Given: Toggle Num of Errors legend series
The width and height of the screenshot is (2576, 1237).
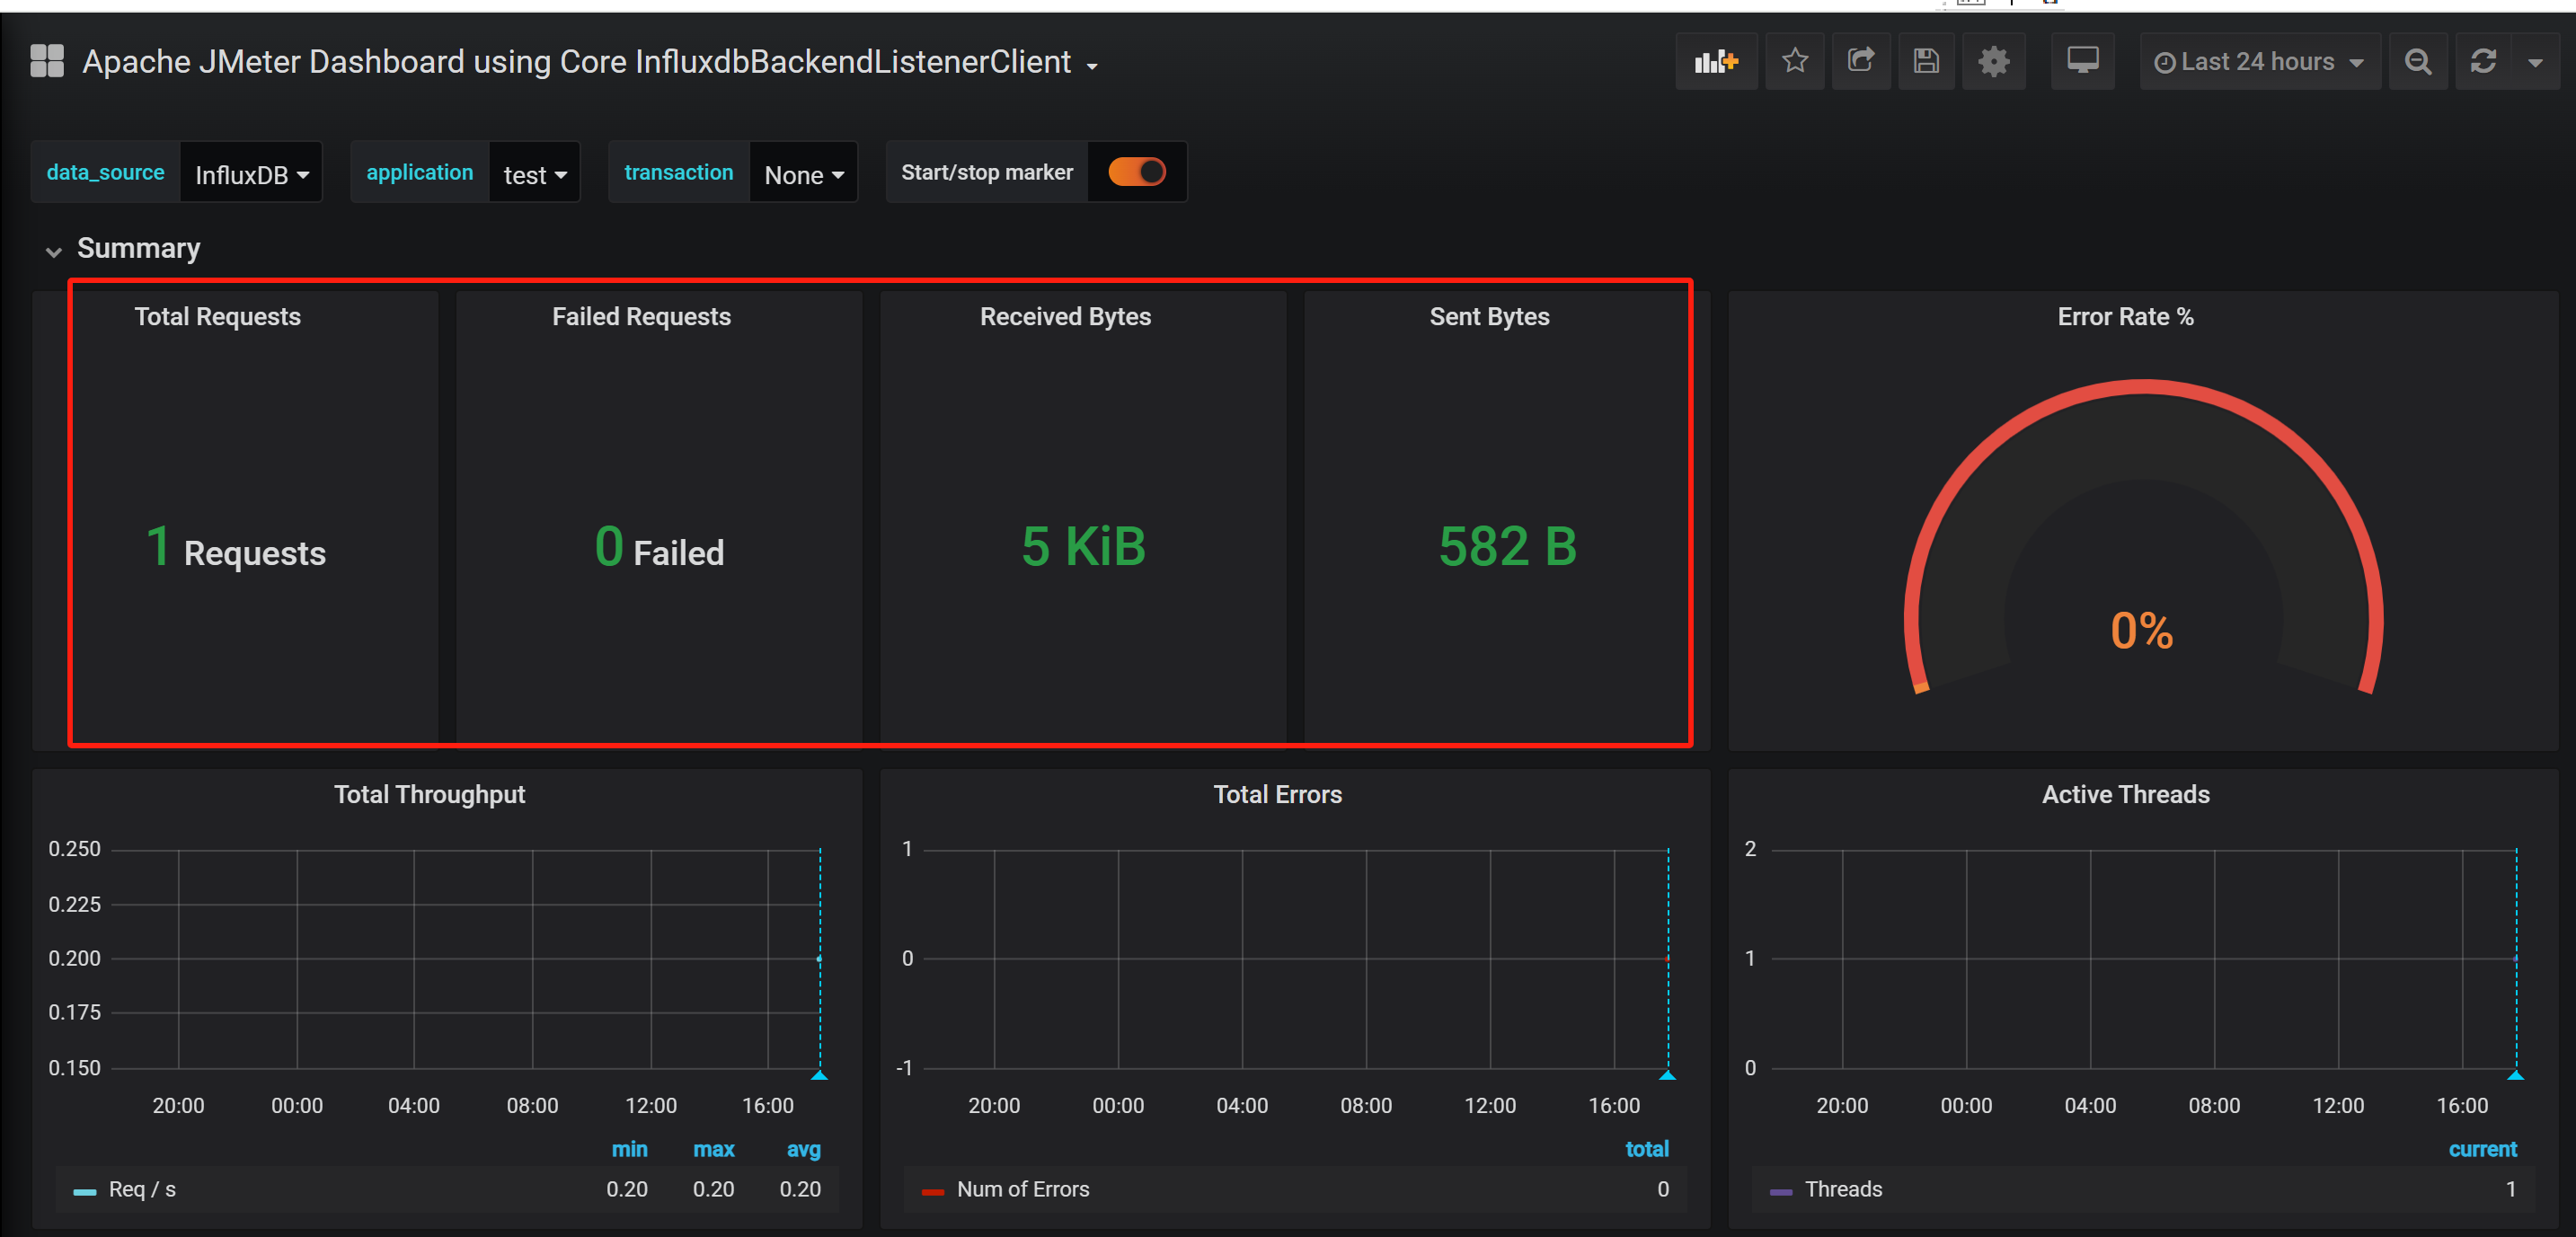Looking at the screenshot, I should click(x=1022, y=1189).
